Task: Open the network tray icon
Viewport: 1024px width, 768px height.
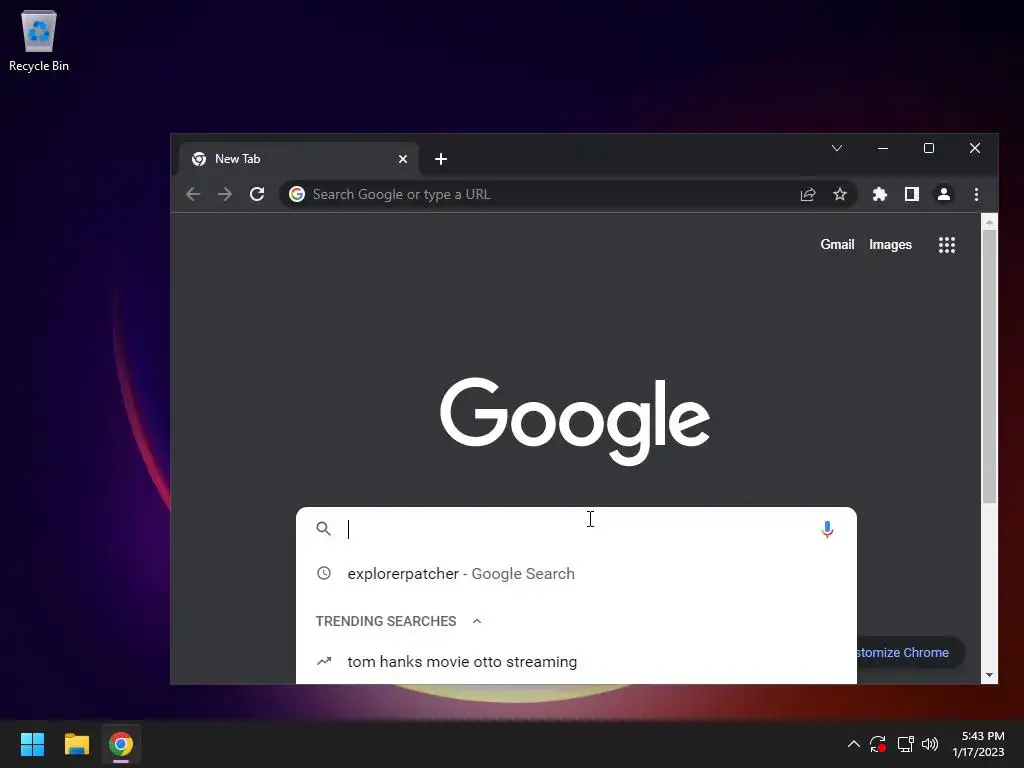Action: click(905, 744)
